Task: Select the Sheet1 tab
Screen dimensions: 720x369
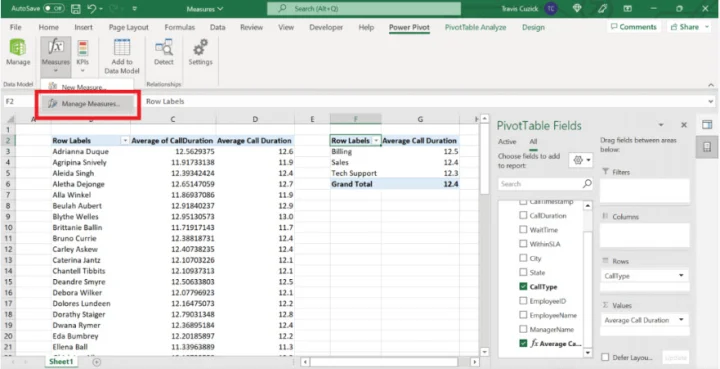Action: tap(61, 362)
